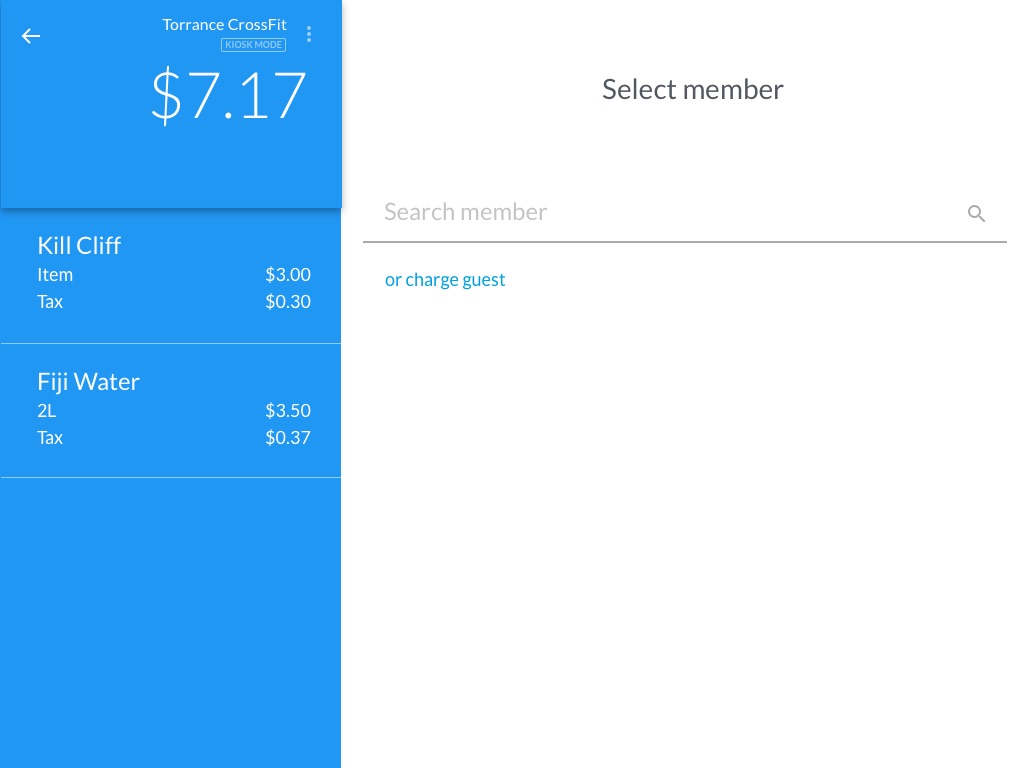Screen dimensions: 1024x768
Task: Click the empty blue area below cart items
Action: click(170, 620)
